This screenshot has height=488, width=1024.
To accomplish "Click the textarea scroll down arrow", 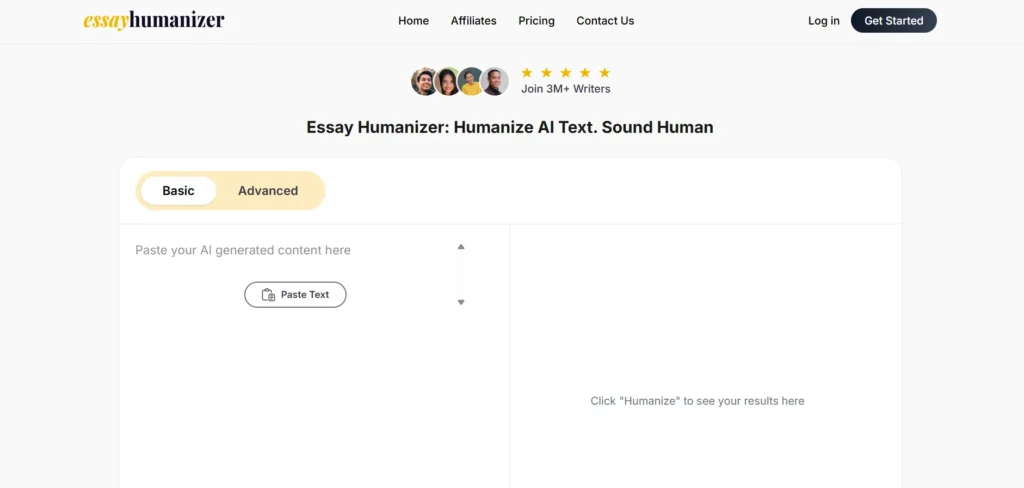I will point(461,302).
